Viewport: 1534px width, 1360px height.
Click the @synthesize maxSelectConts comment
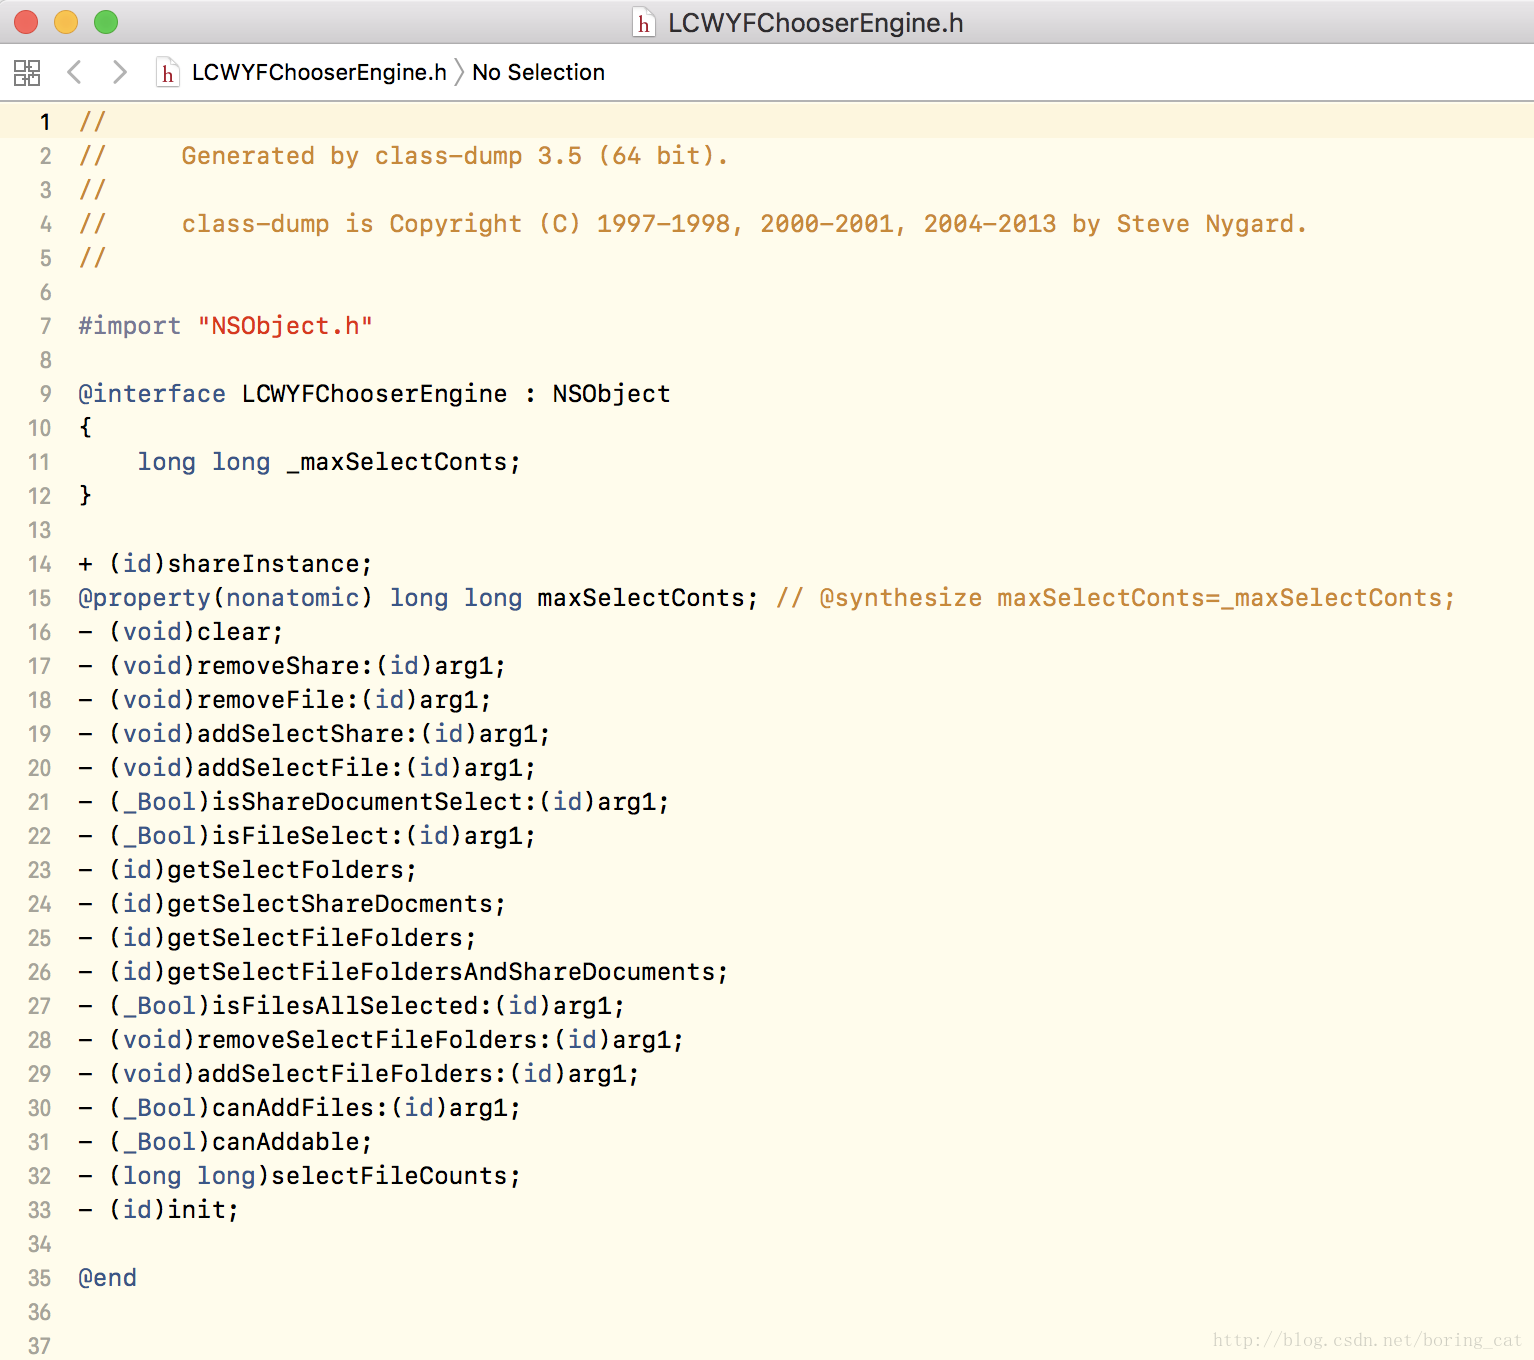tap(1115, 598)
